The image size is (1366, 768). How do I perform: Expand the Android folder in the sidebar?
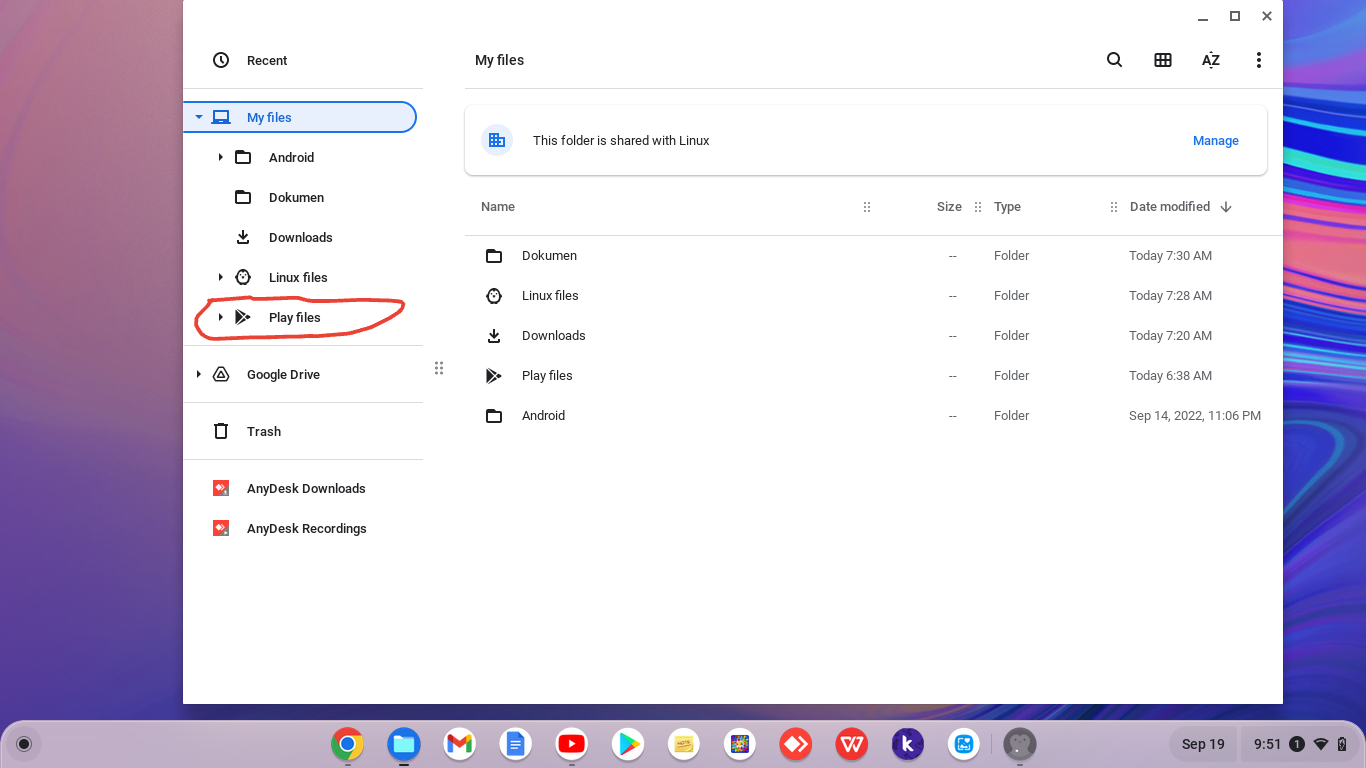tap(220, 157)
